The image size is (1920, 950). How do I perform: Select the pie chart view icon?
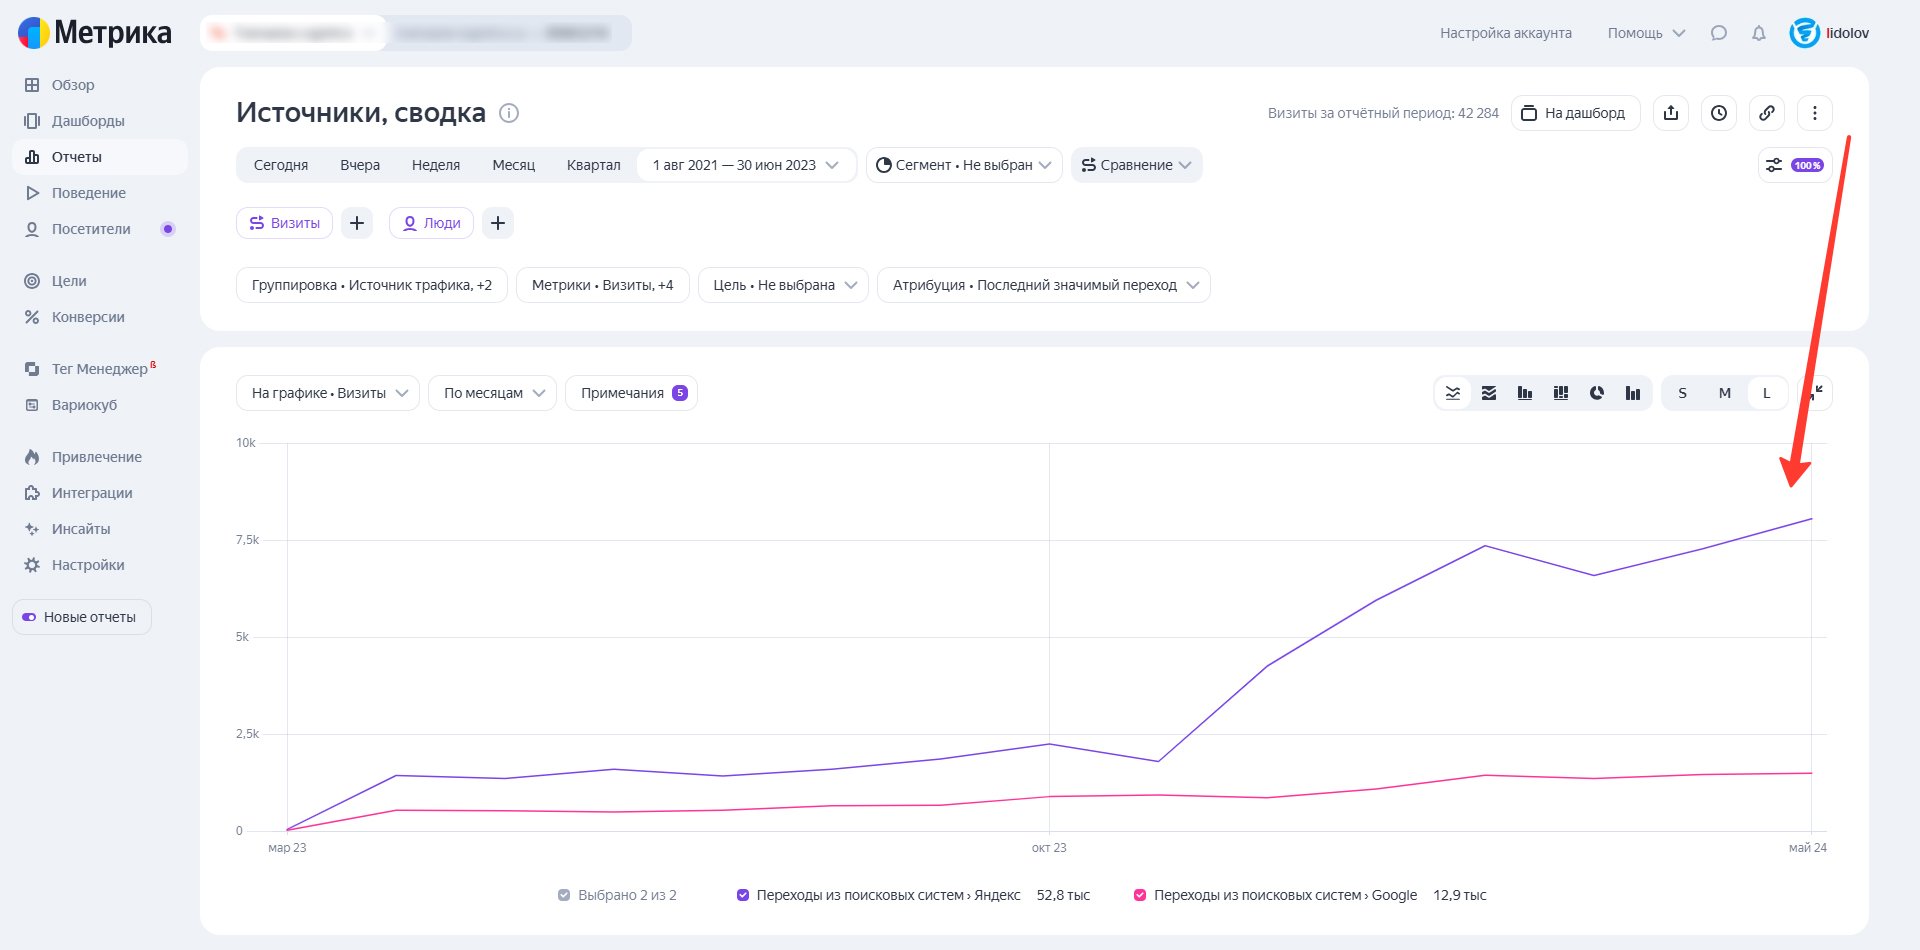point(1596,393)
